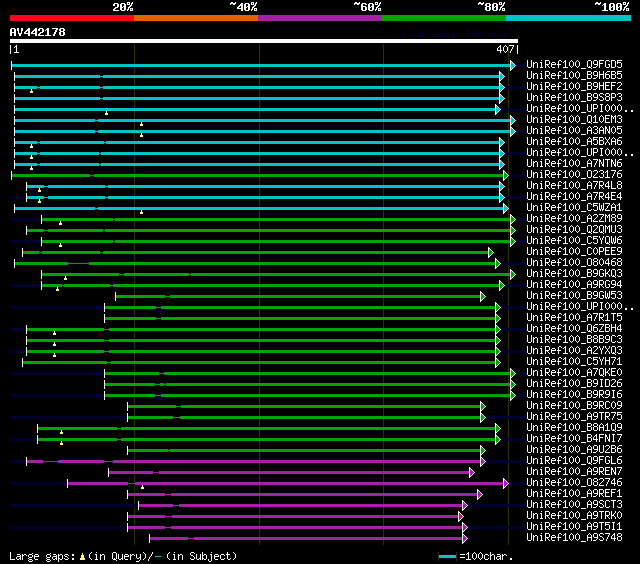Click the orange ~40% identity legend bar

(x=196, y=18)
